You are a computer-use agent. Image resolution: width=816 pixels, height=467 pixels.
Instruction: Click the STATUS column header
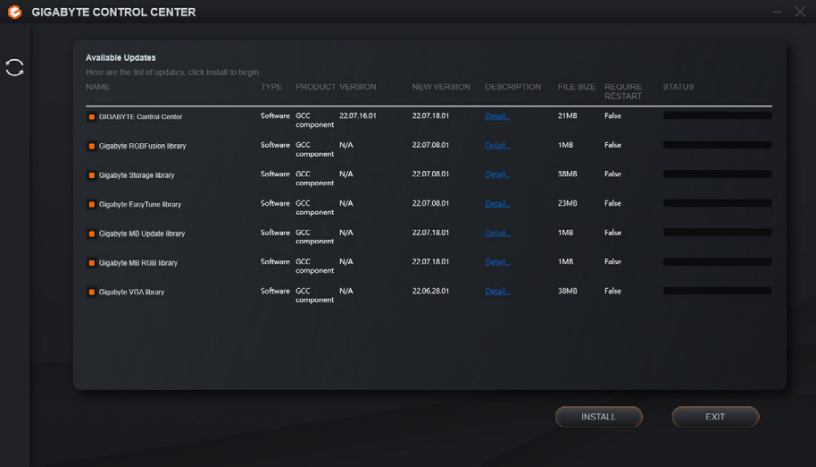pos(678,87)
